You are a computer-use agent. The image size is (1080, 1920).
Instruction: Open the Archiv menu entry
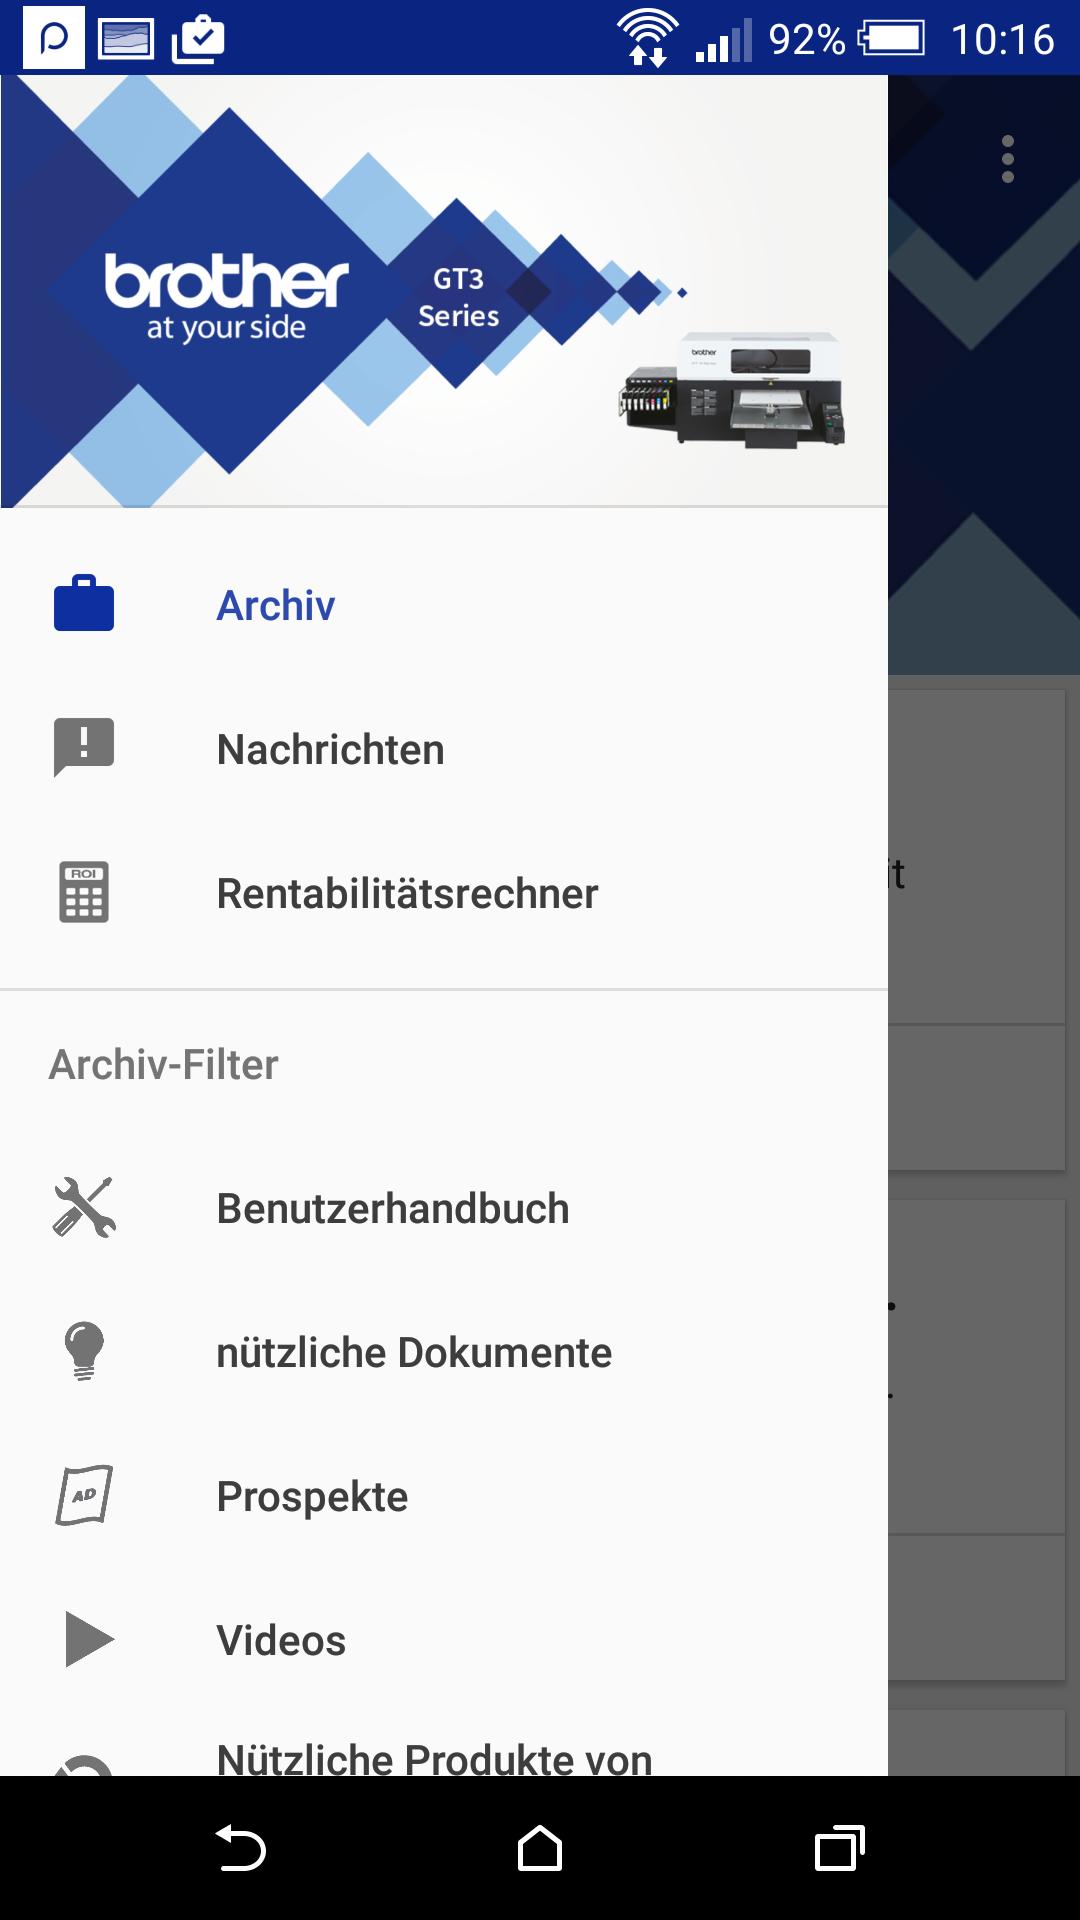coord(444,605)
